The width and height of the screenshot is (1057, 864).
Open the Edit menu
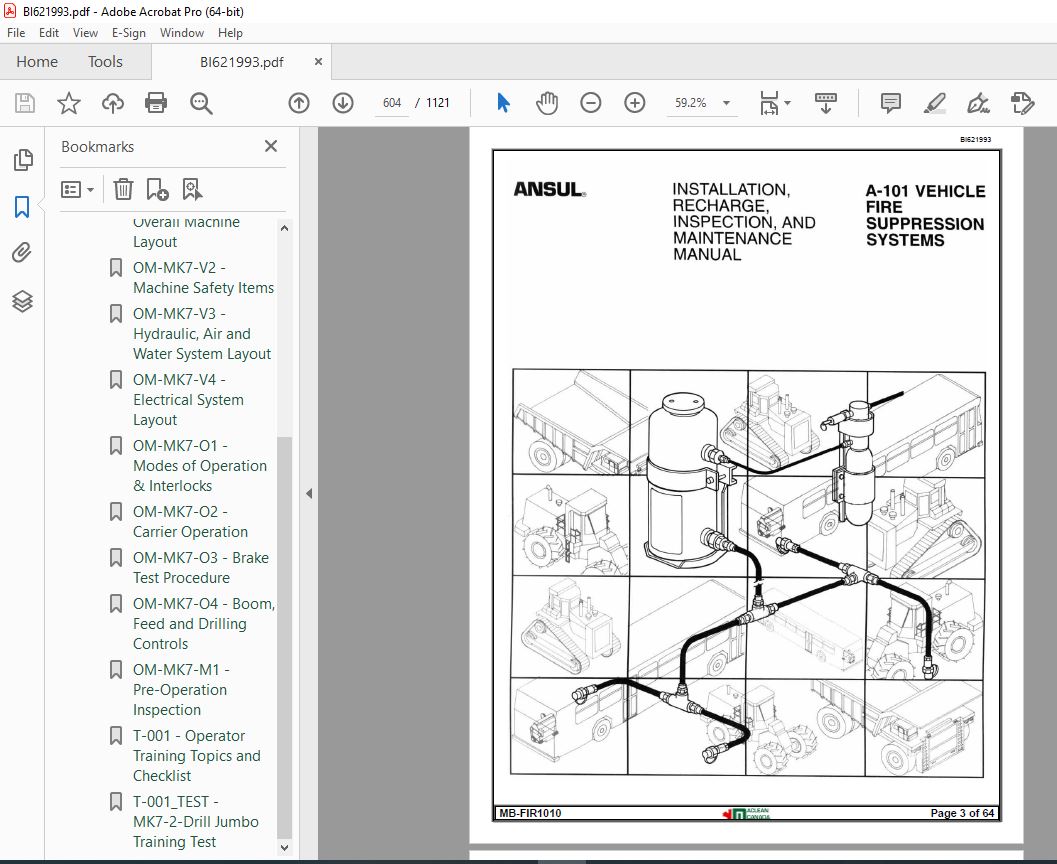[49, 33]
